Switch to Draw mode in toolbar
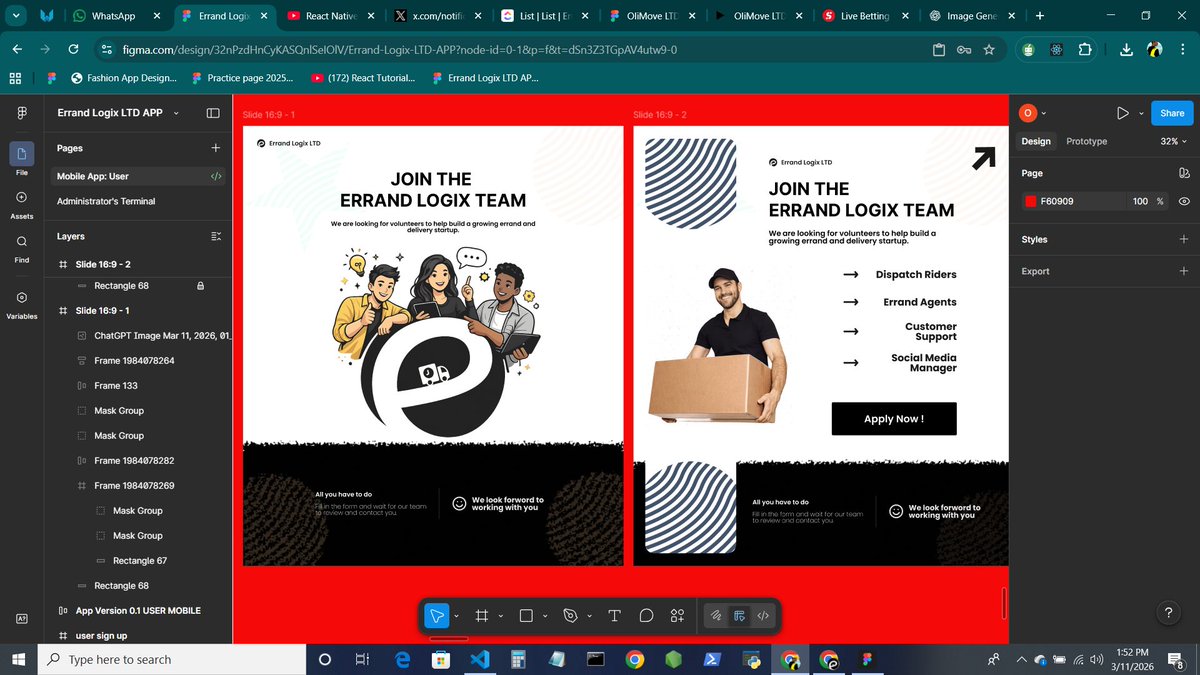The image size is (1200, 675). pyautogui.click(x=716, y=616)
